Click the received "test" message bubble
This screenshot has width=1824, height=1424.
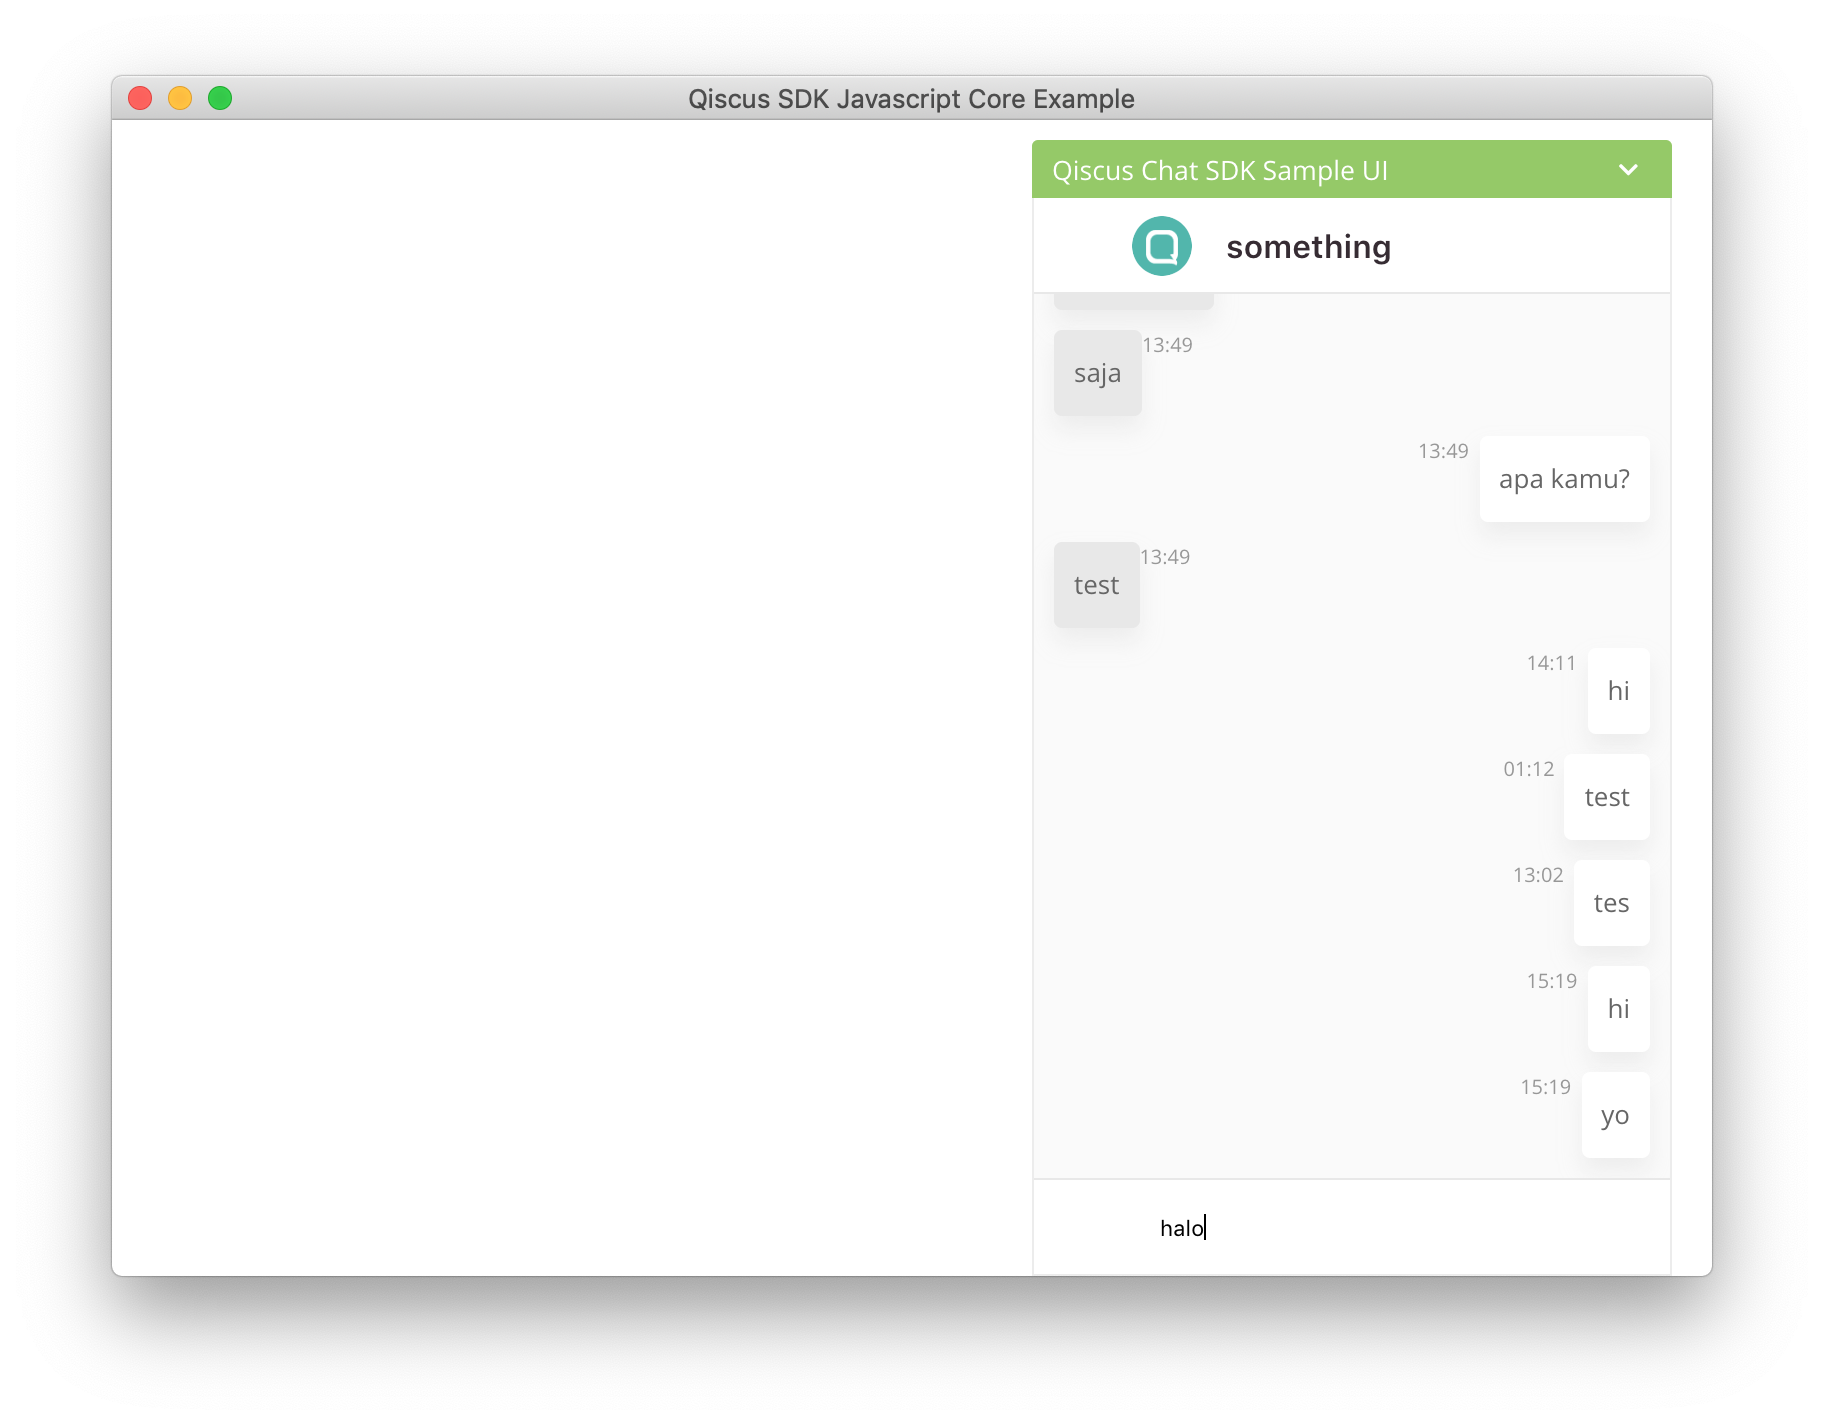1096,585
